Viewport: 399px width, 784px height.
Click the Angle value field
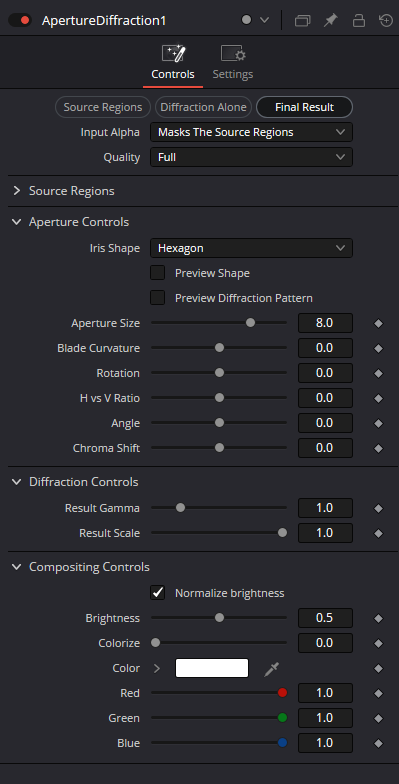pyautogui.click(x=326, y=423)
